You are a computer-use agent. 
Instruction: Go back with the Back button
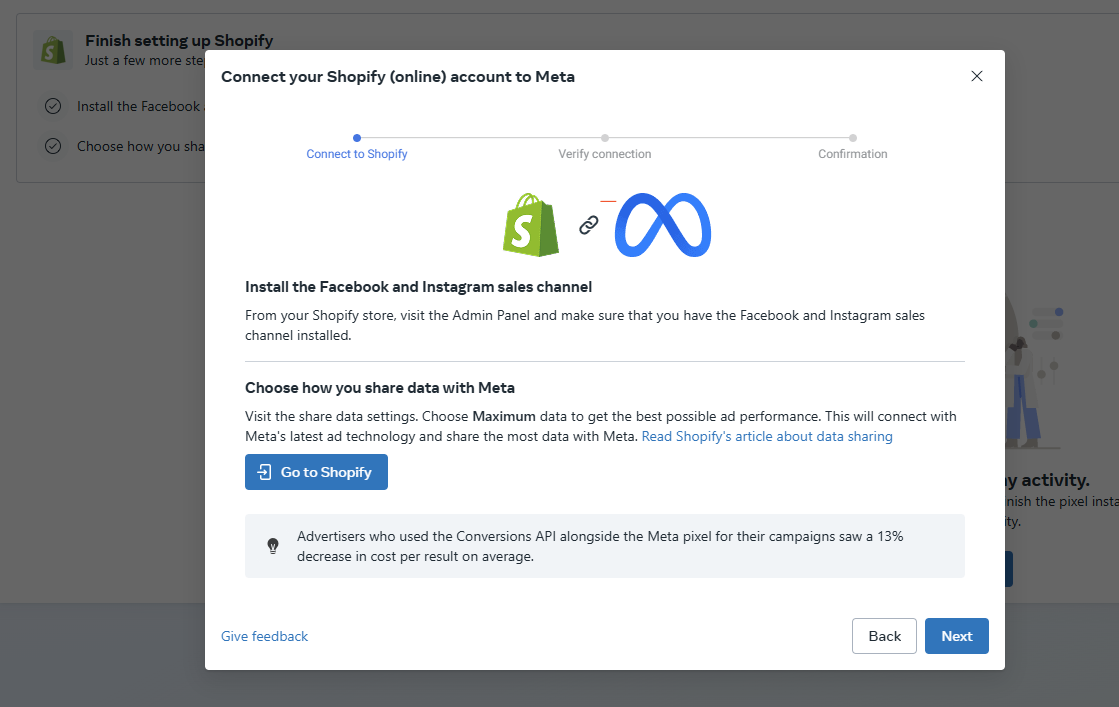(x=884, y=636)
